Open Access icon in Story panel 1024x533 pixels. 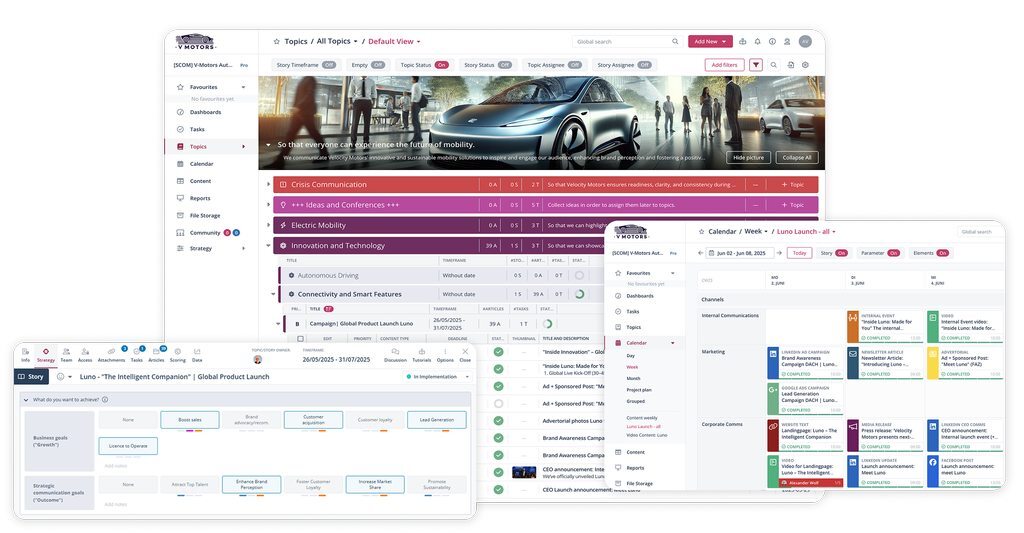pos(85,355)
